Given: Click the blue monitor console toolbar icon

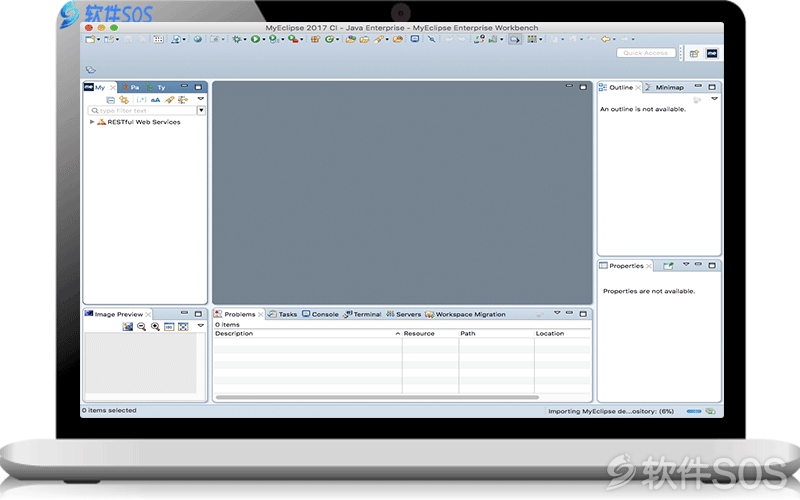Looking at the screenshot, I should [415, 39].
